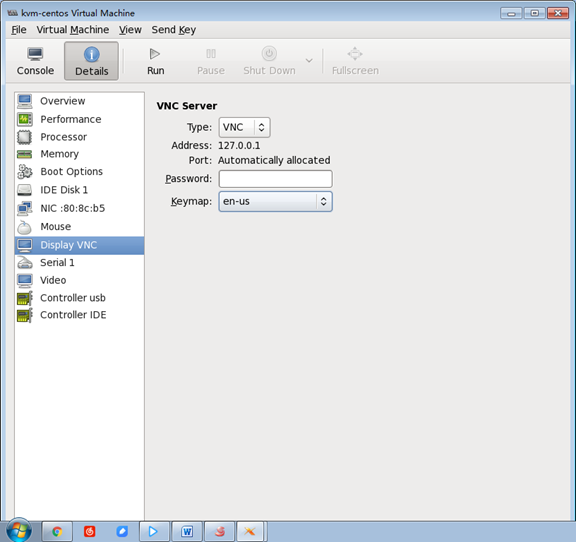Open the Type VNC dropdown
Image resolution: width=576 pixels, height=542 pixels.
point(244,128)
